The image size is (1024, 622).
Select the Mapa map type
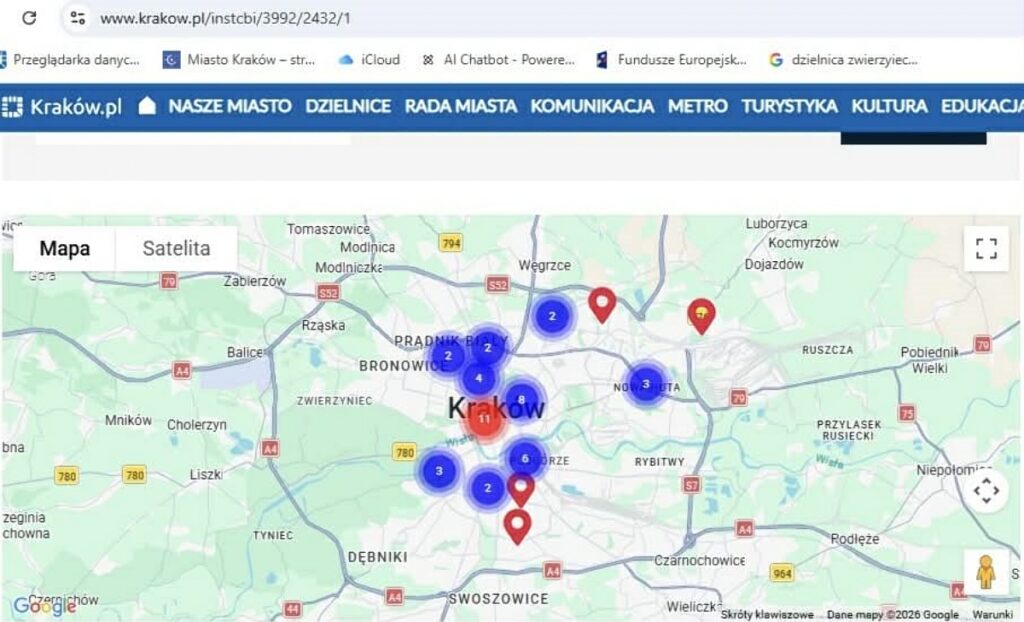[x=65, y=249]
